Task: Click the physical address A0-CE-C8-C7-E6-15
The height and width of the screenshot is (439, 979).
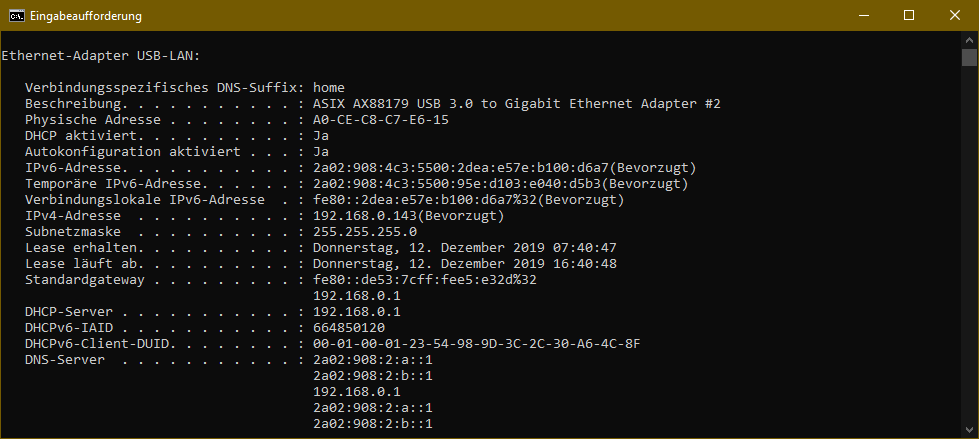Action: click(x=381, y=119)
